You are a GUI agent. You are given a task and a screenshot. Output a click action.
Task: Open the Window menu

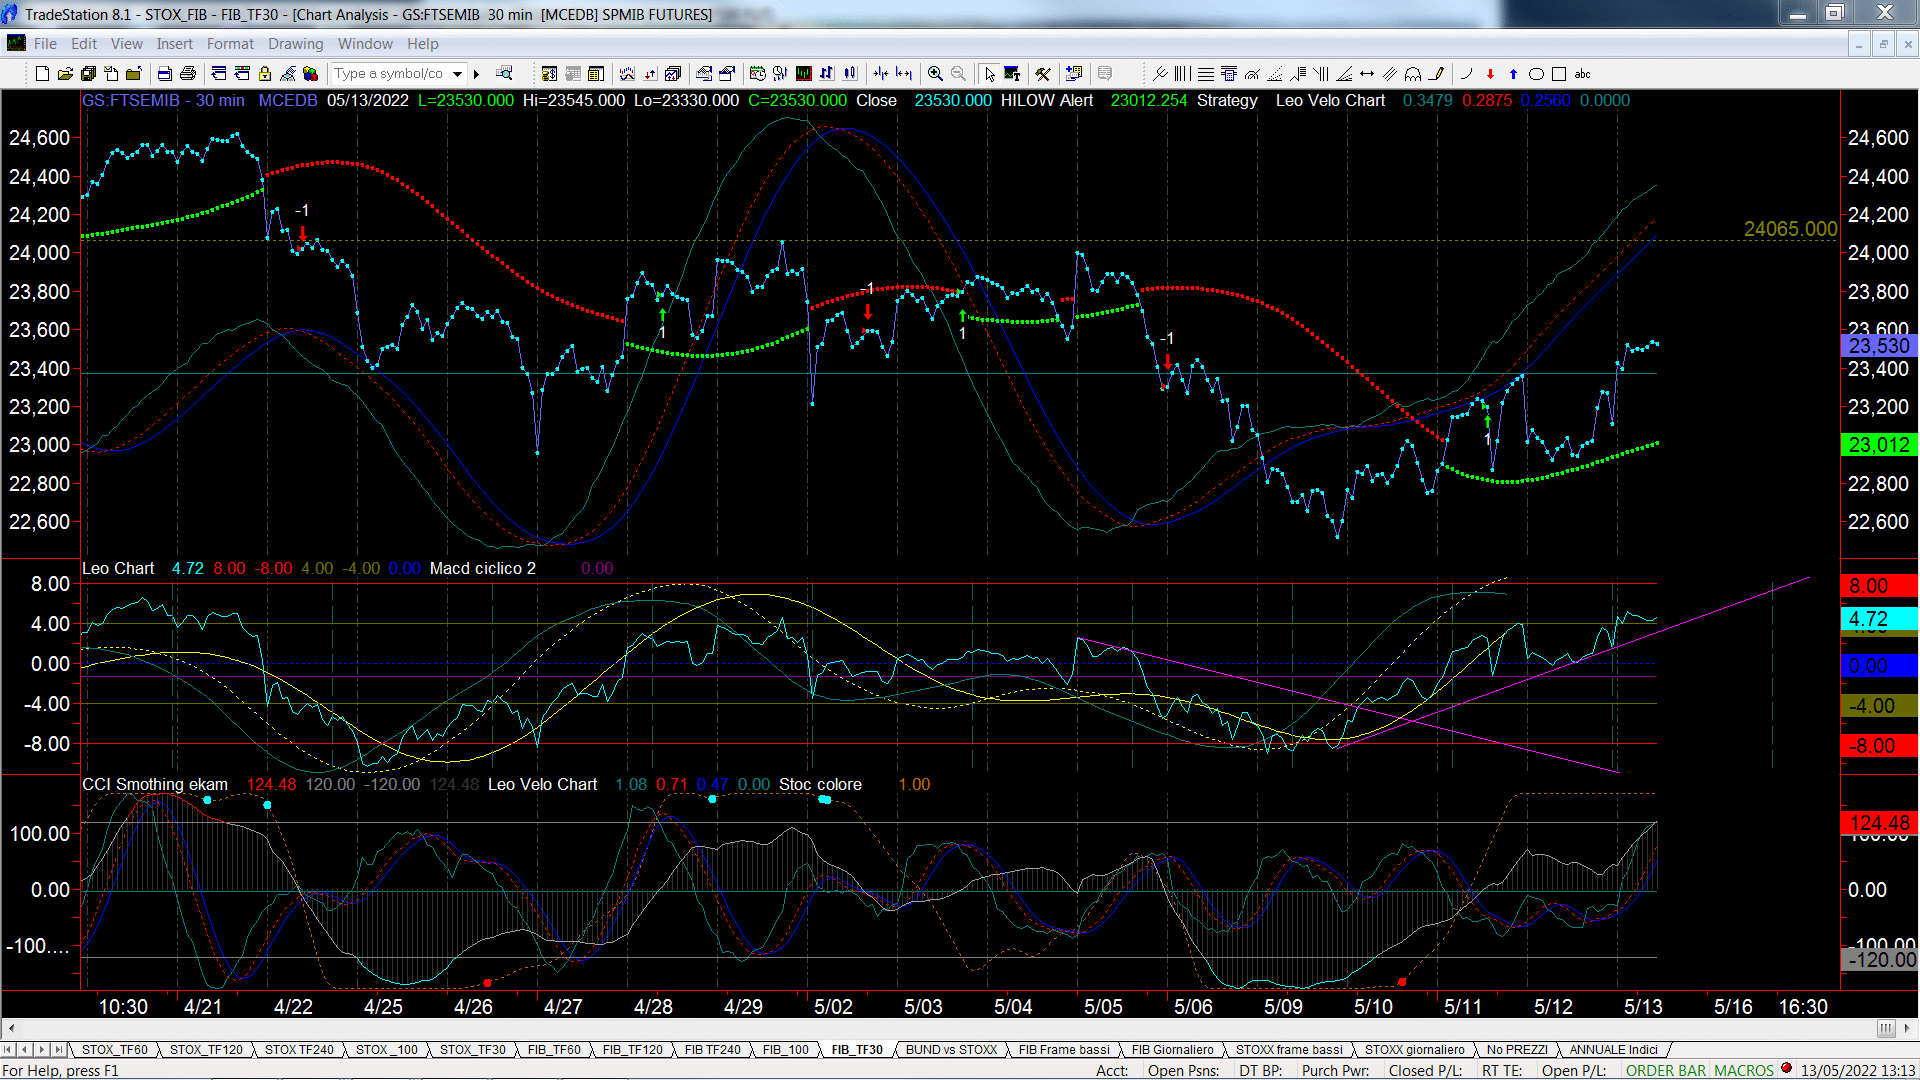365,44
